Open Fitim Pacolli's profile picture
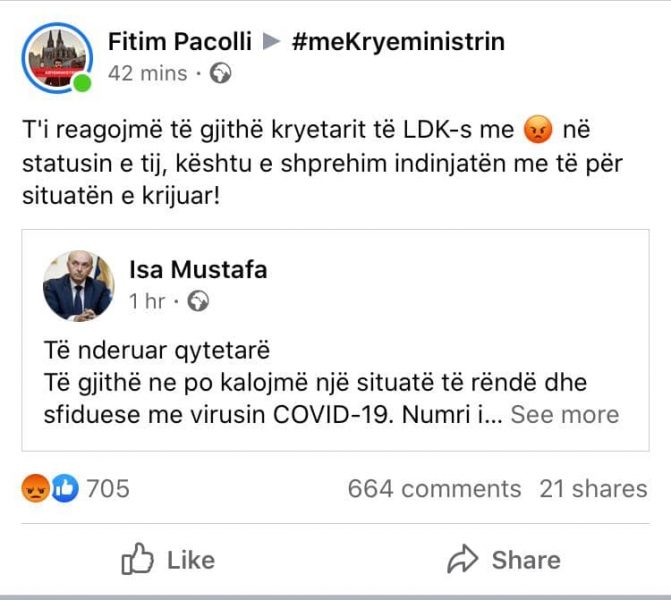Screen dimensions: 671x600 tap(56, 57)
